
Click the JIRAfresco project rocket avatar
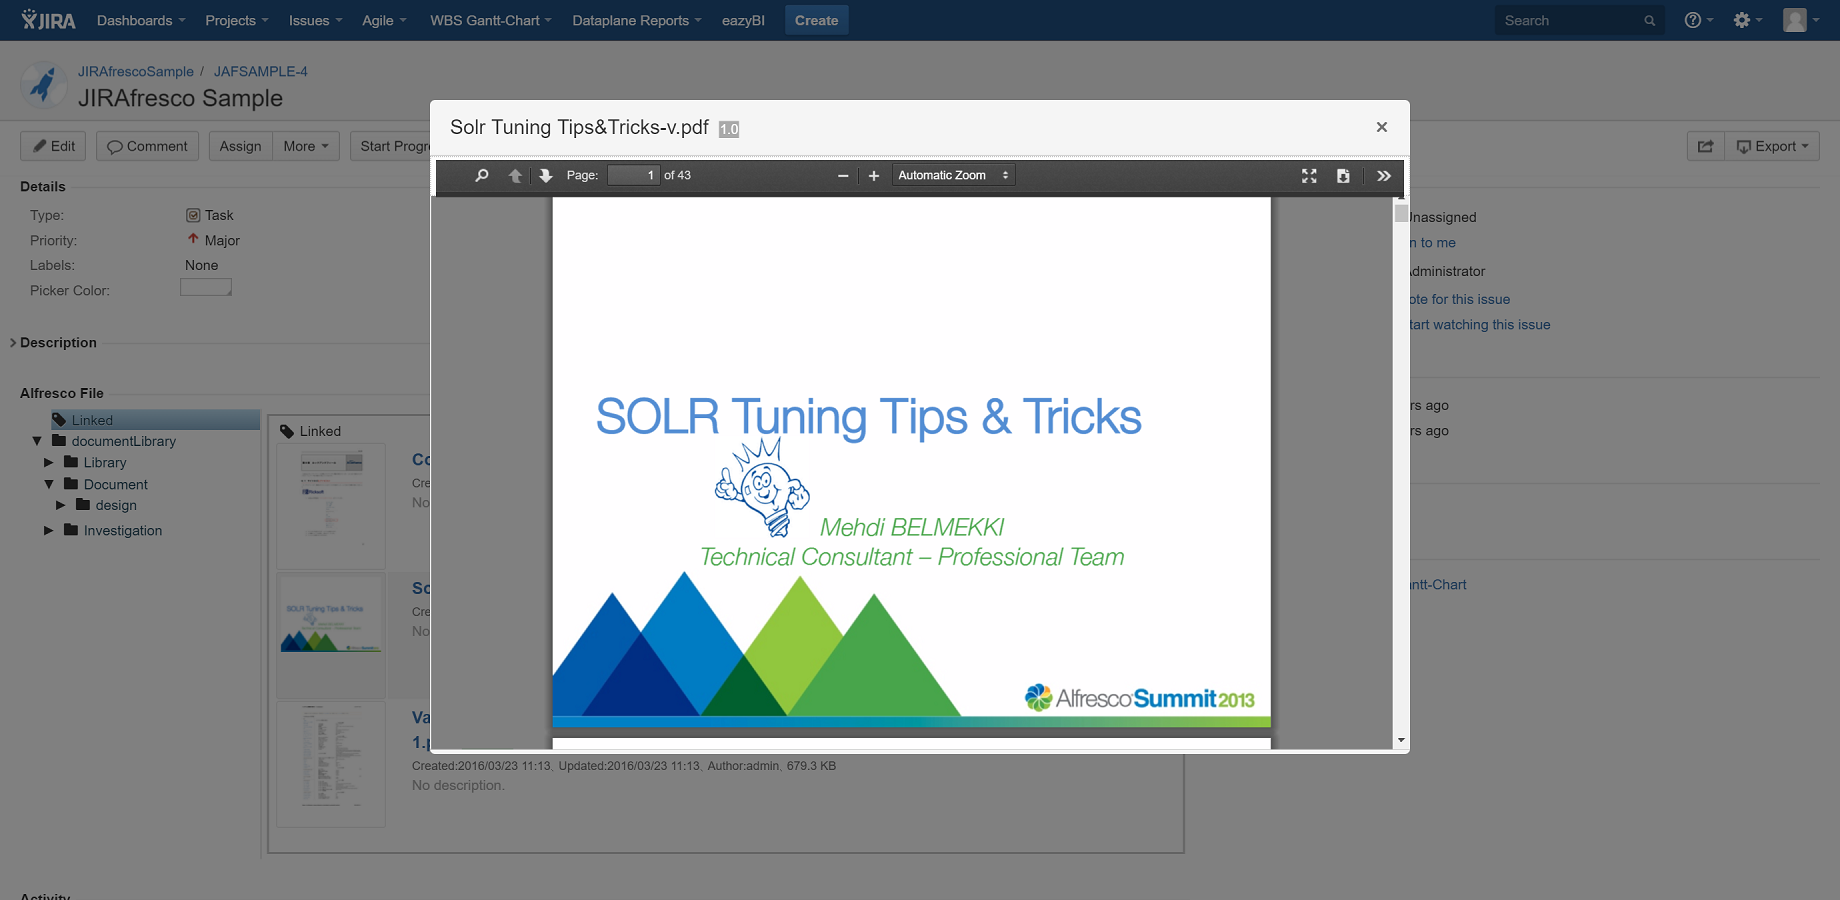[43, 86]
